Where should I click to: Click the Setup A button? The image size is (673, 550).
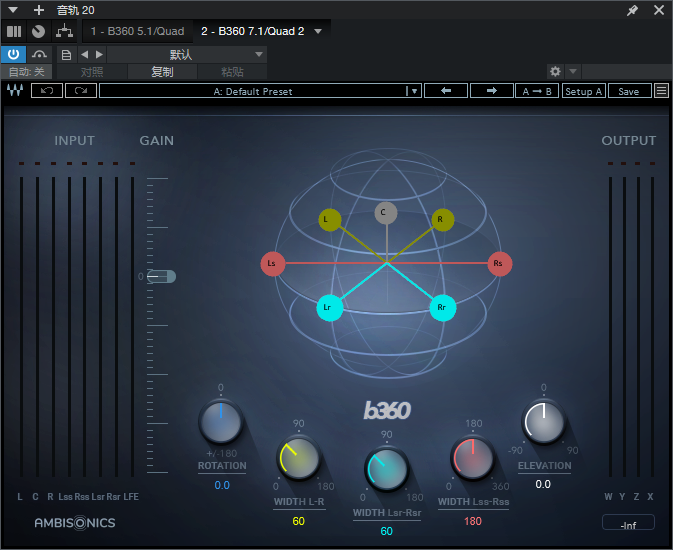tap(583, 91)
